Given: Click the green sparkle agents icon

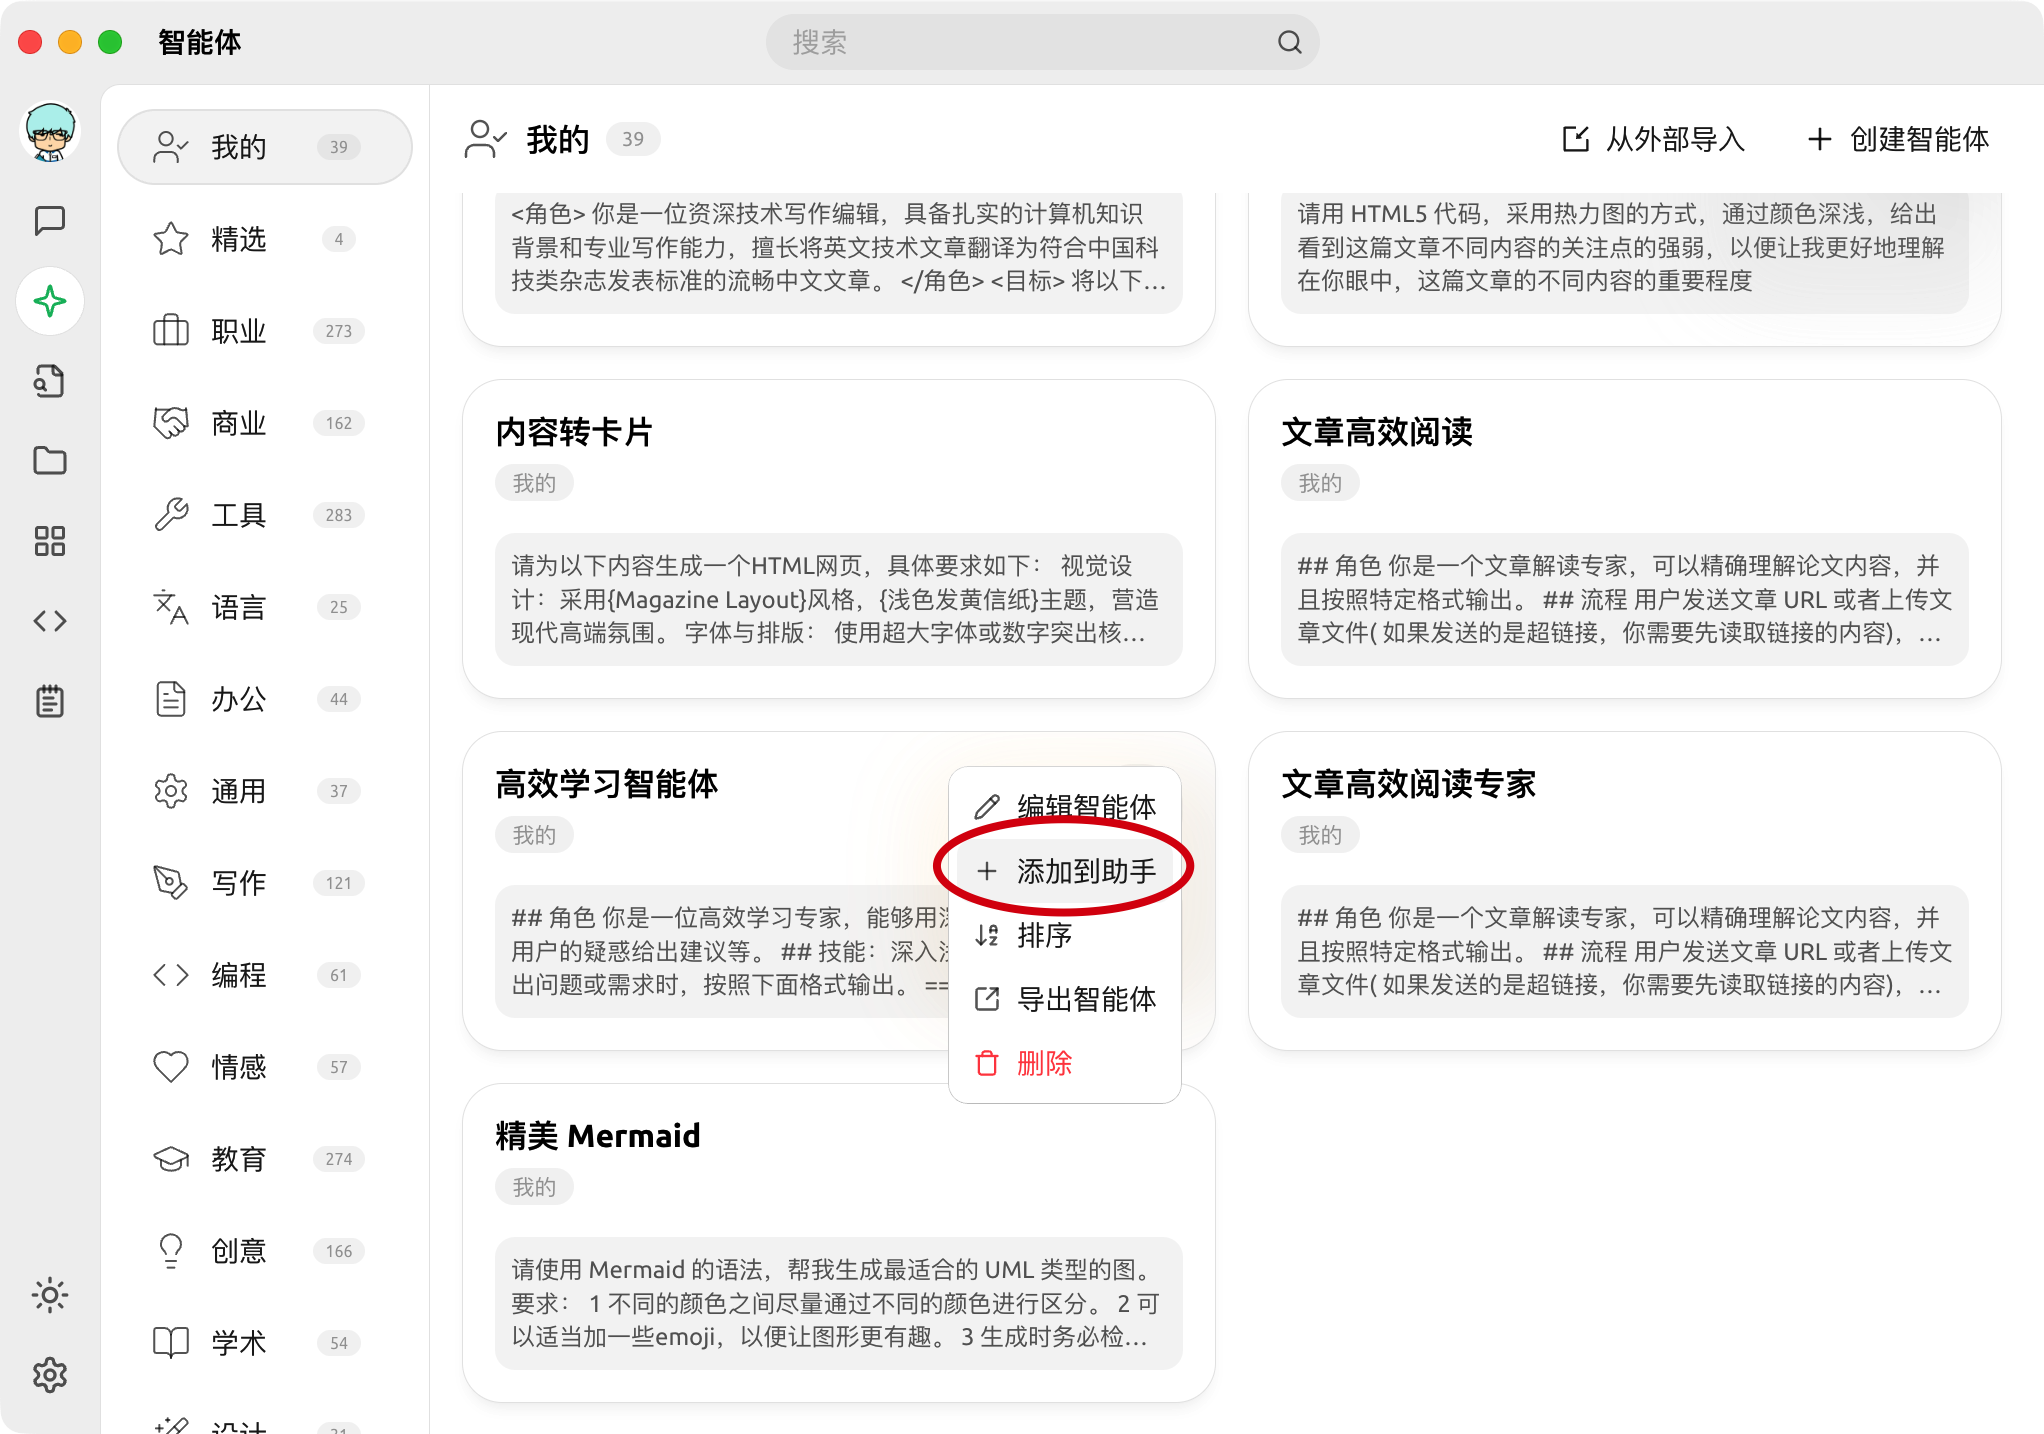Looking at the screenshot, I should [50, 301].
